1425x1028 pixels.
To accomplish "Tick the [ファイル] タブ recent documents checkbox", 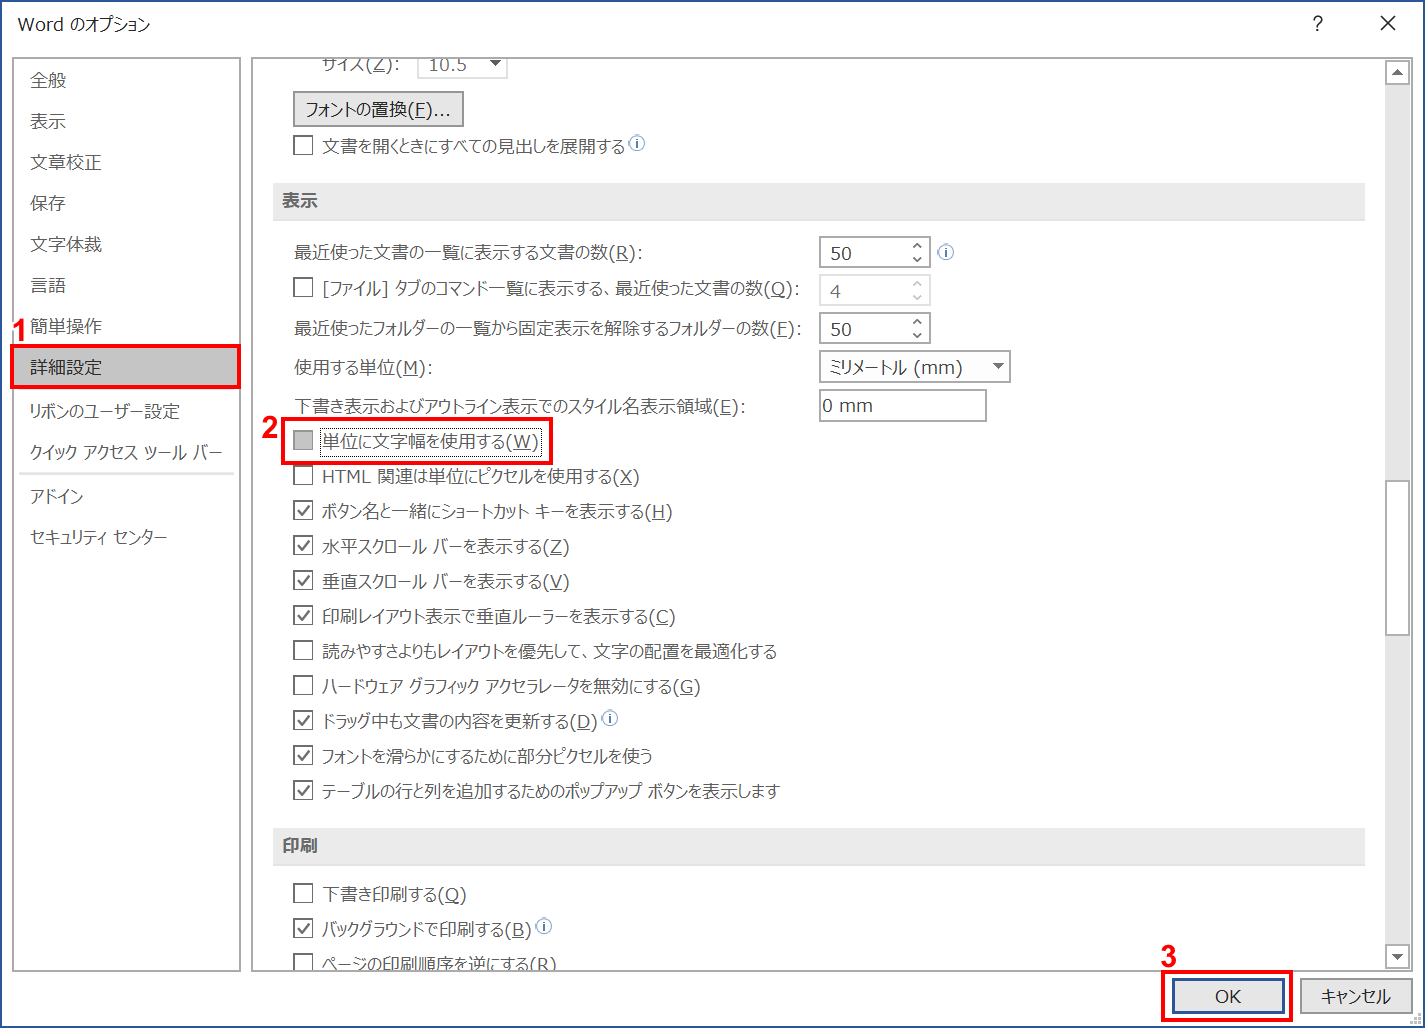I will (303, 288).
